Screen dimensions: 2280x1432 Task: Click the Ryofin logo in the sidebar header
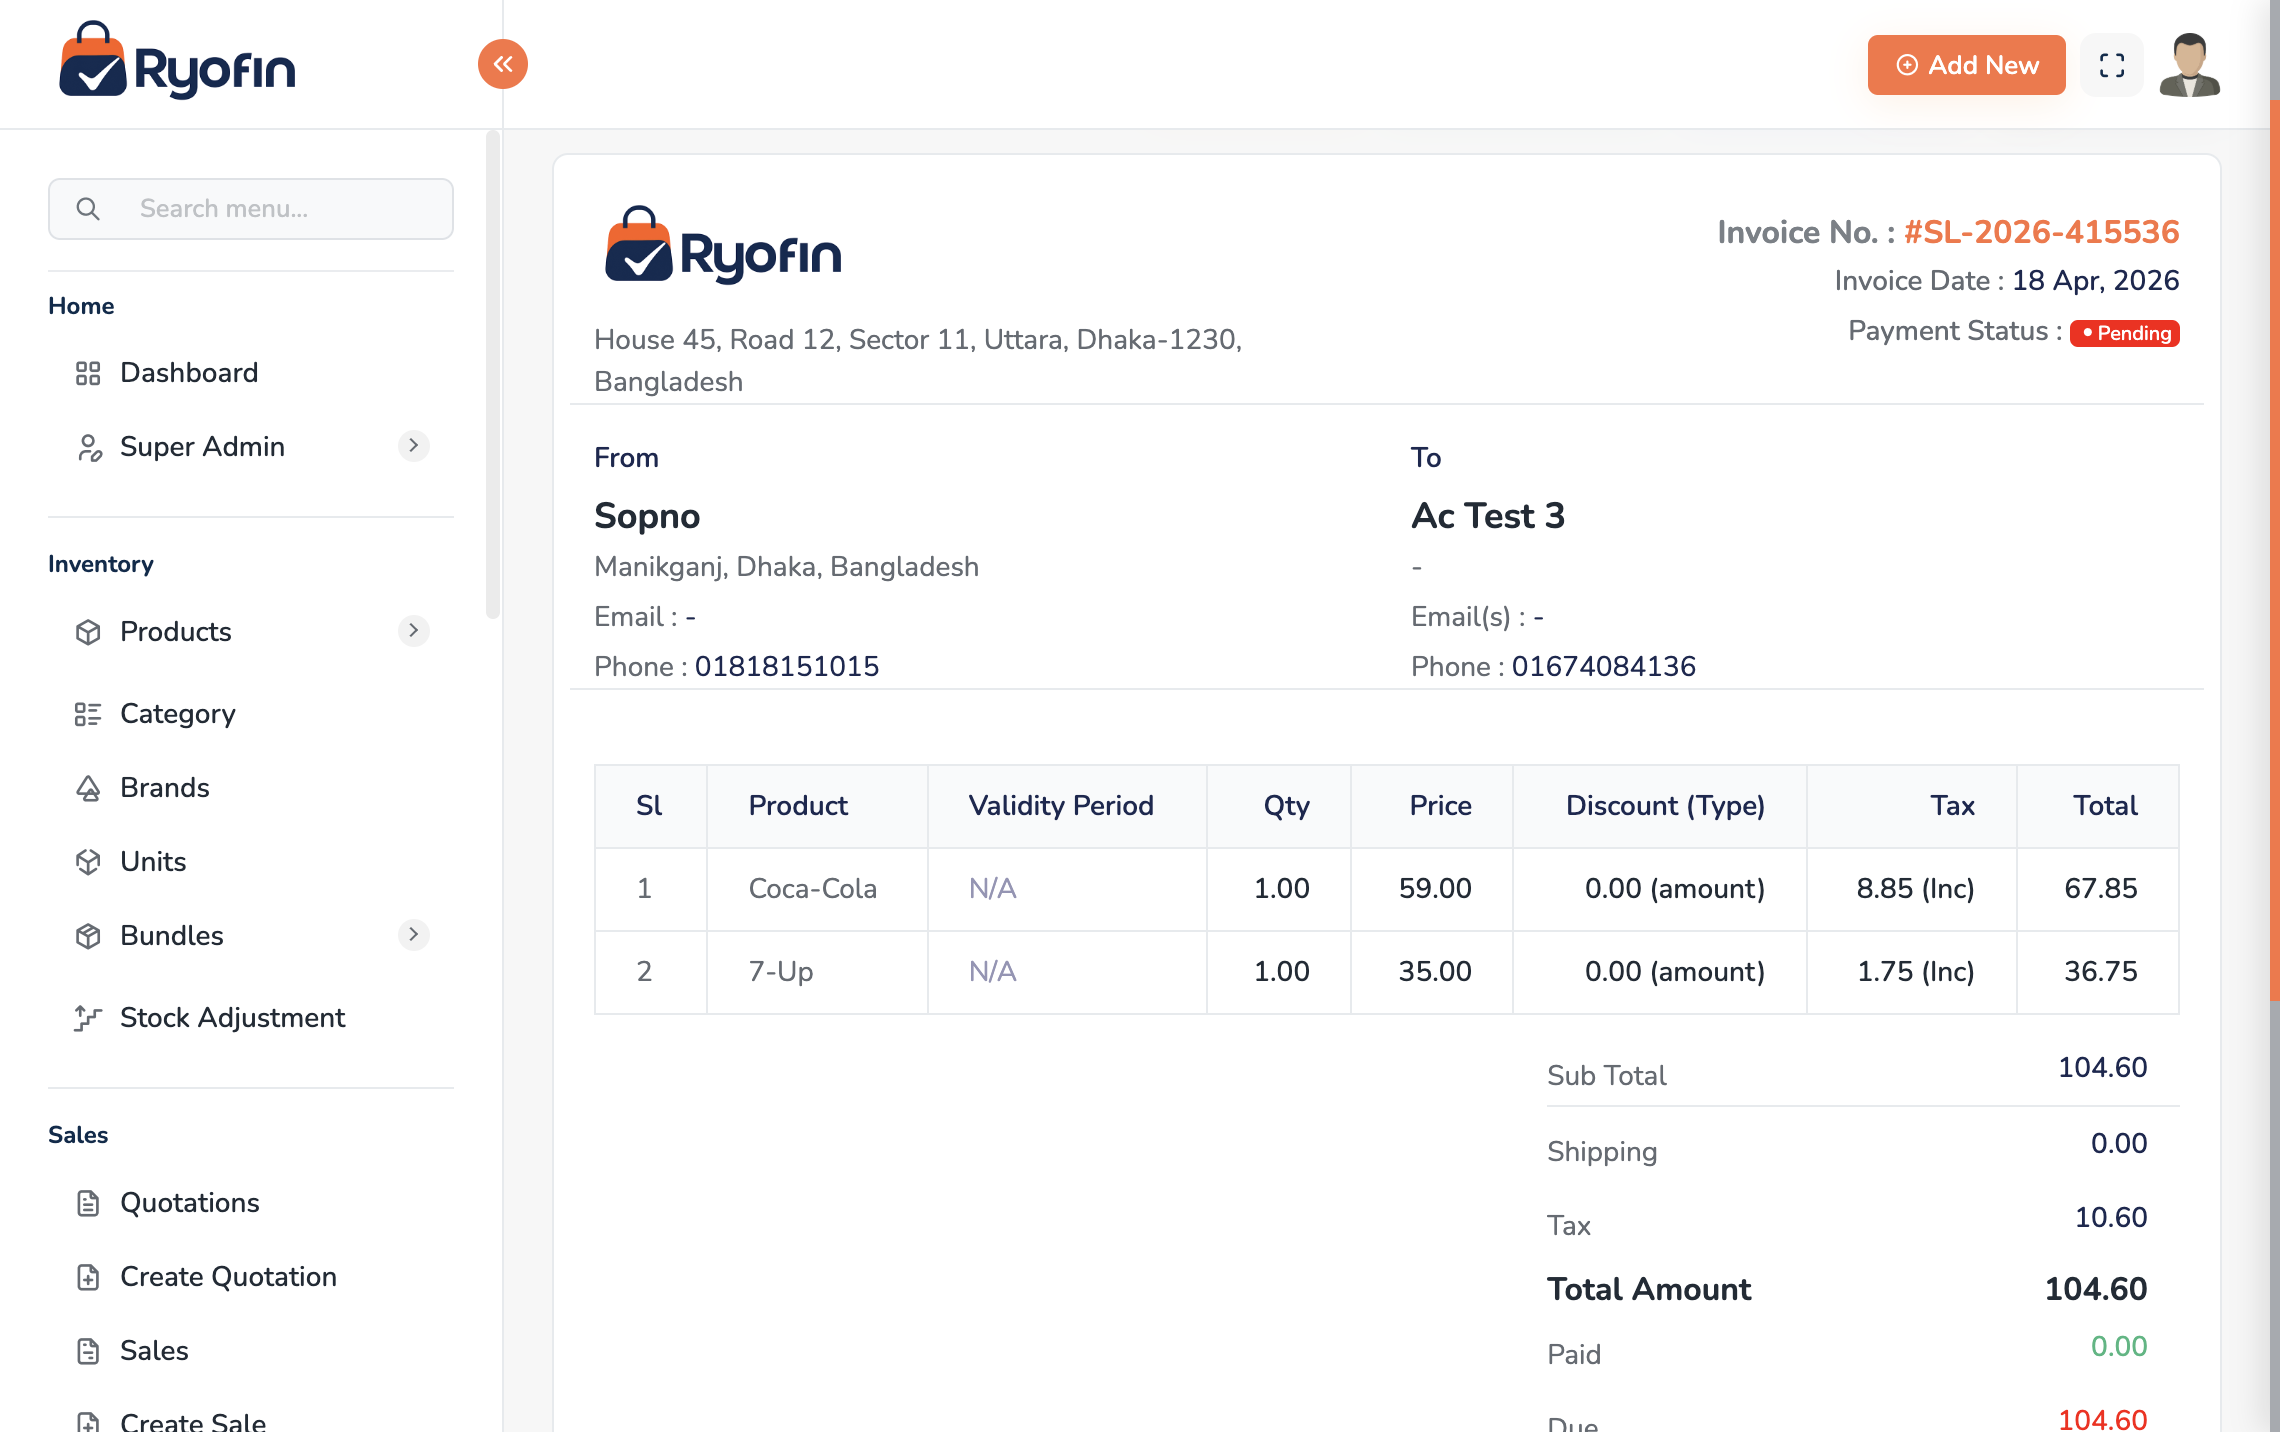[177, 60]
